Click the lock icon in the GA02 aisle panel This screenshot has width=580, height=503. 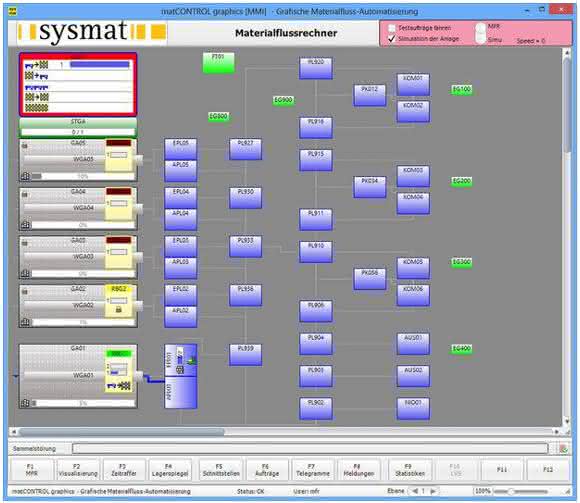click(119, 309)
